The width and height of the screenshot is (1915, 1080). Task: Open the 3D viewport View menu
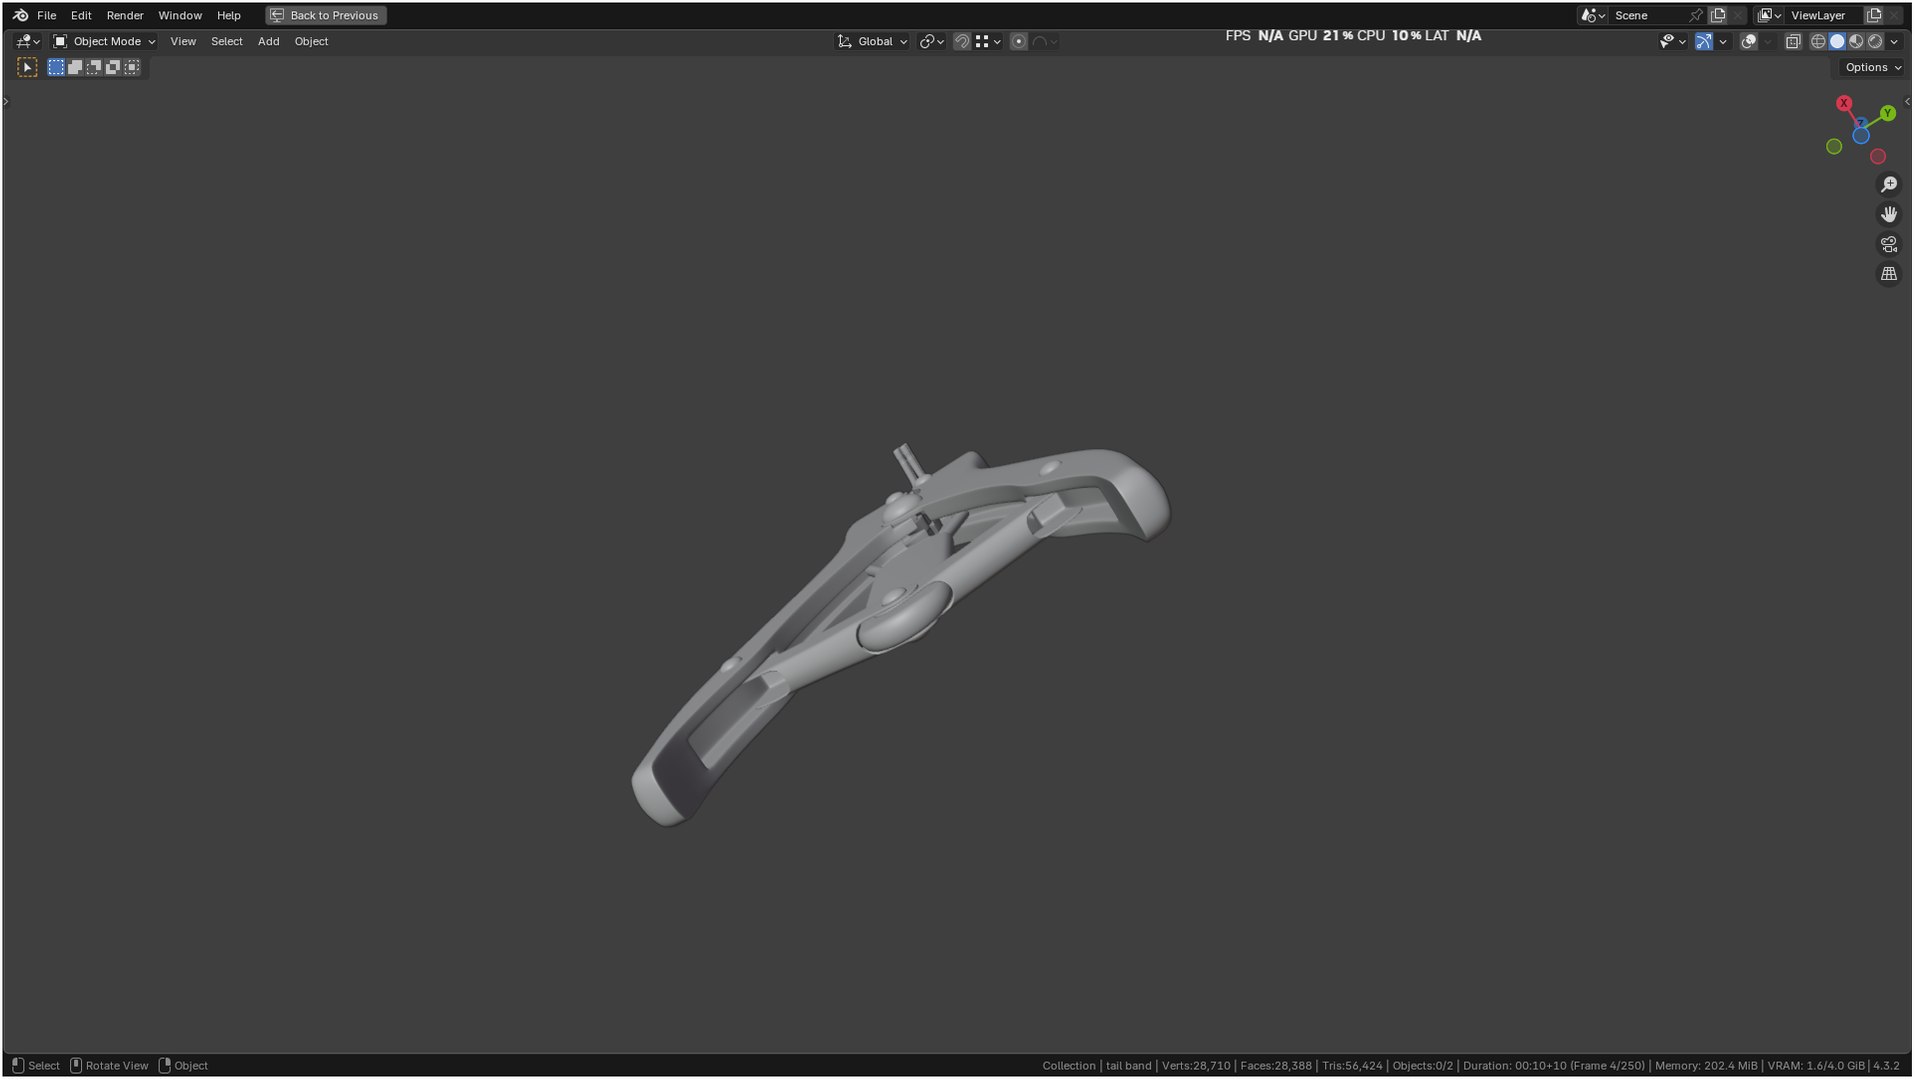coord(183,41)
